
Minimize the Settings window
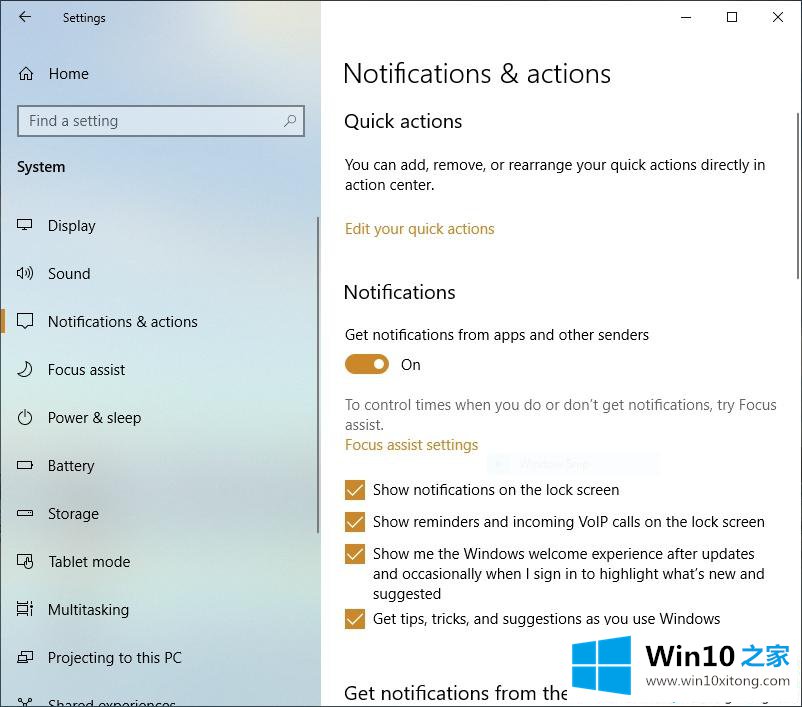click(x=686, y=17)
